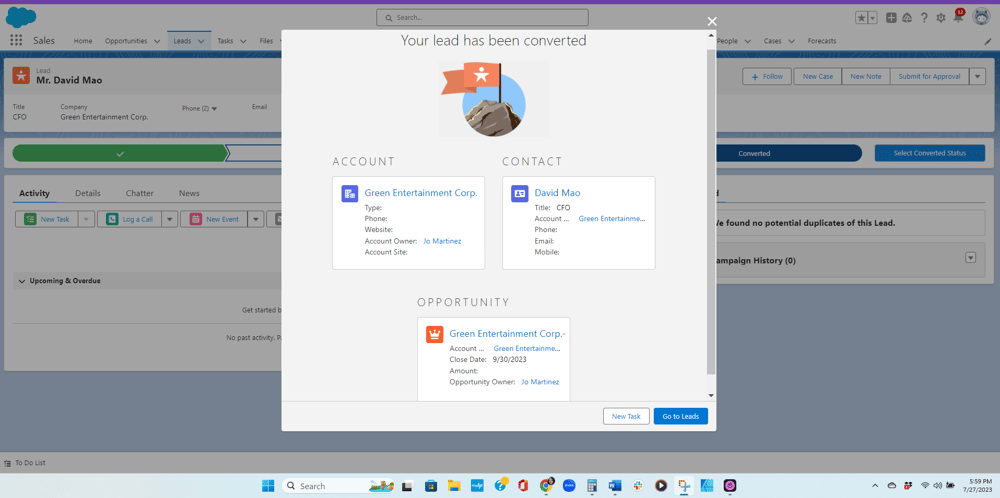Open Snipping Tool in the taskbar

(x=684, y=486)
